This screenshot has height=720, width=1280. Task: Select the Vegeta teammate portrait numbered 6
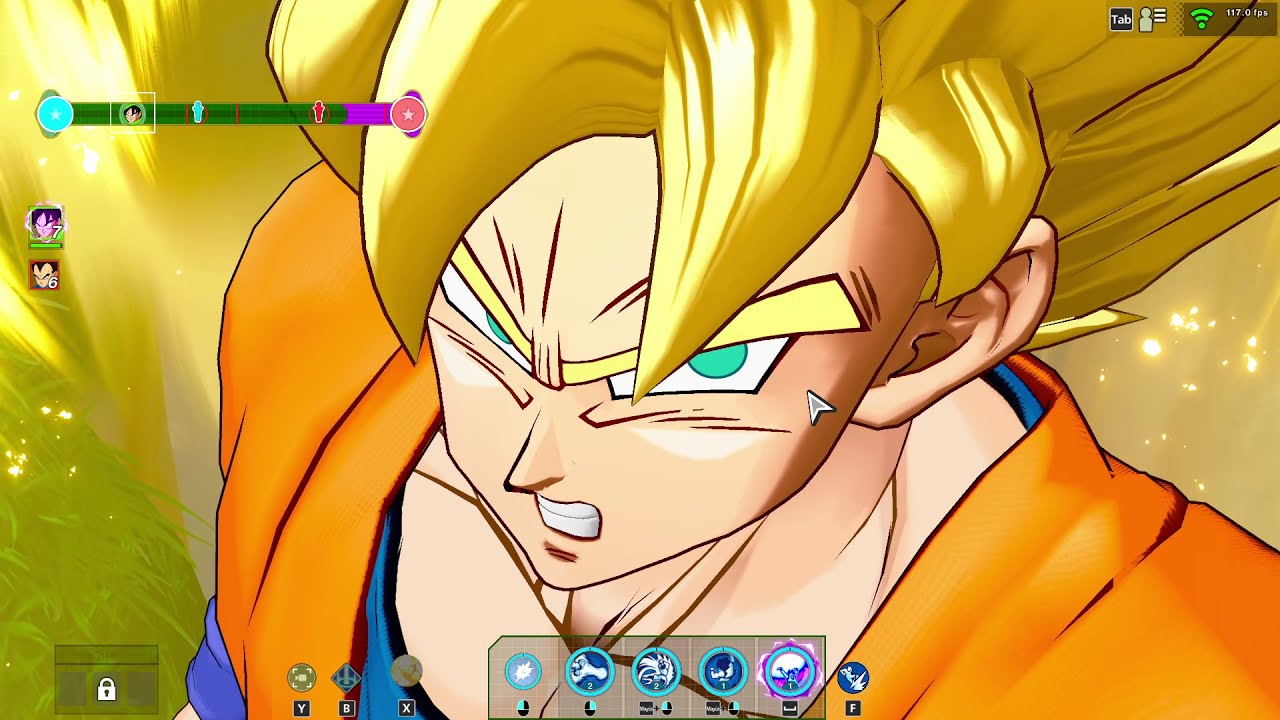tap(45, 276)
